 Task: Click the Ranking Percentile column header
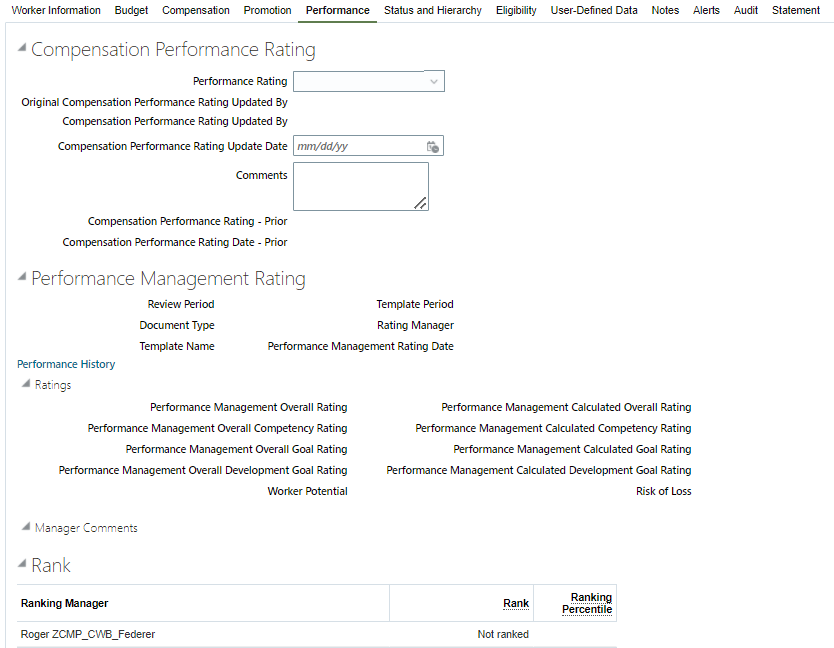(587, 603)
